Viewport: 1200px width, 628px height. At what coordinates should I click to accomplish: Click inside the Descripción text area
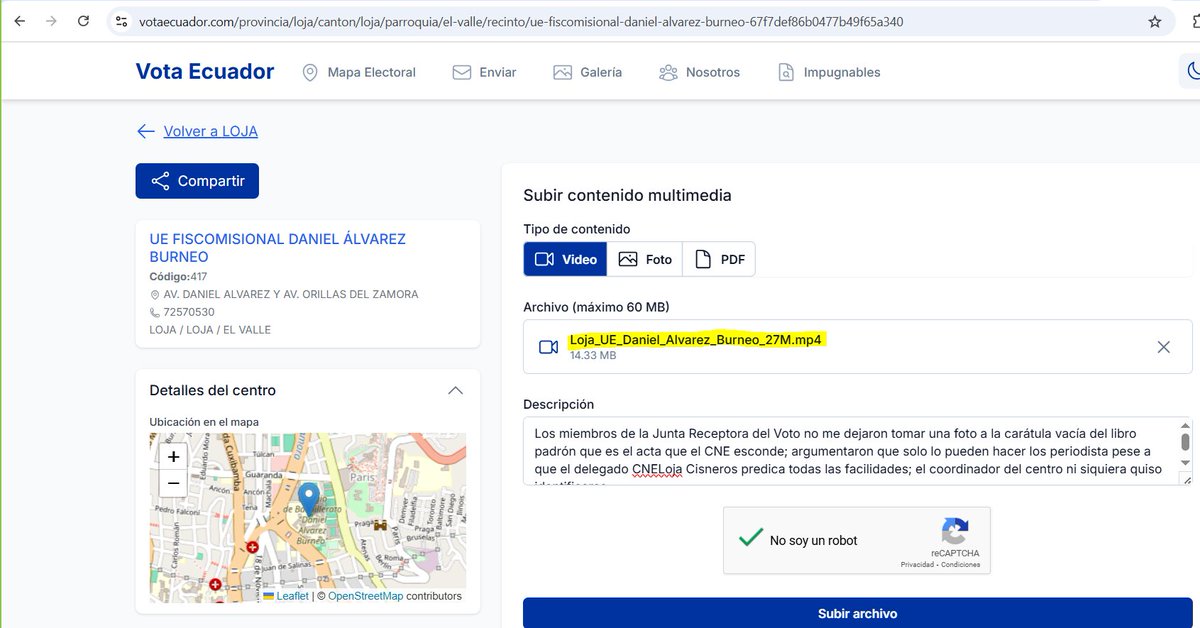(850, 451)
